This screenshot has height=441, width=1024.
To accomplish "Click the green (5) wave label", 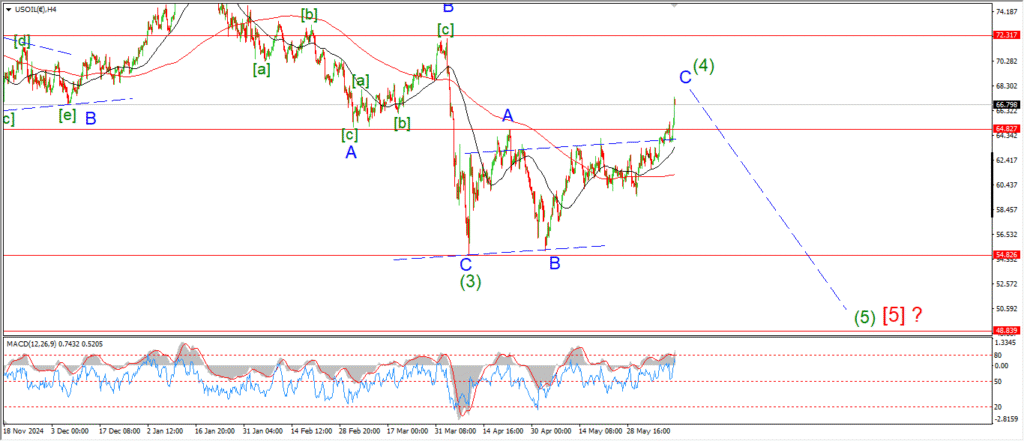I will point(865,317).
